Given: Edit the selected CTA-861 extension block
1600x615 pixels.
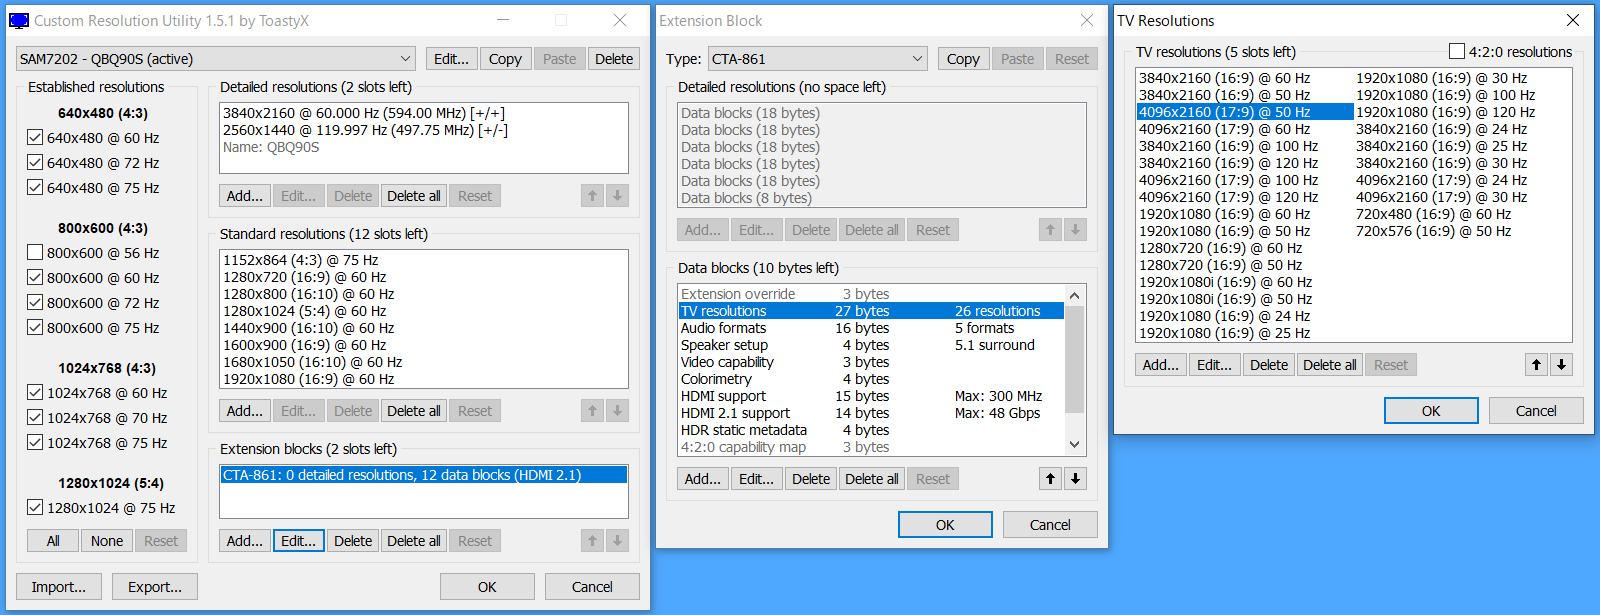Looking at the screenshot, I should coord(298,541).
